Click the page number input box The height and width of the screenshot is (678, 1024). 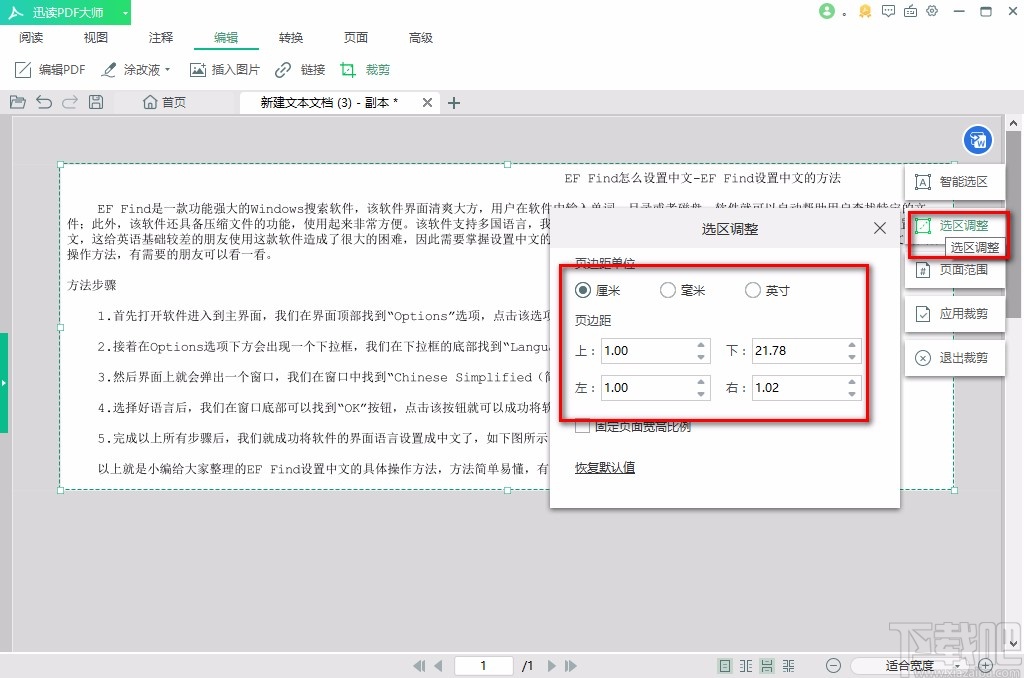pos(483,666)
